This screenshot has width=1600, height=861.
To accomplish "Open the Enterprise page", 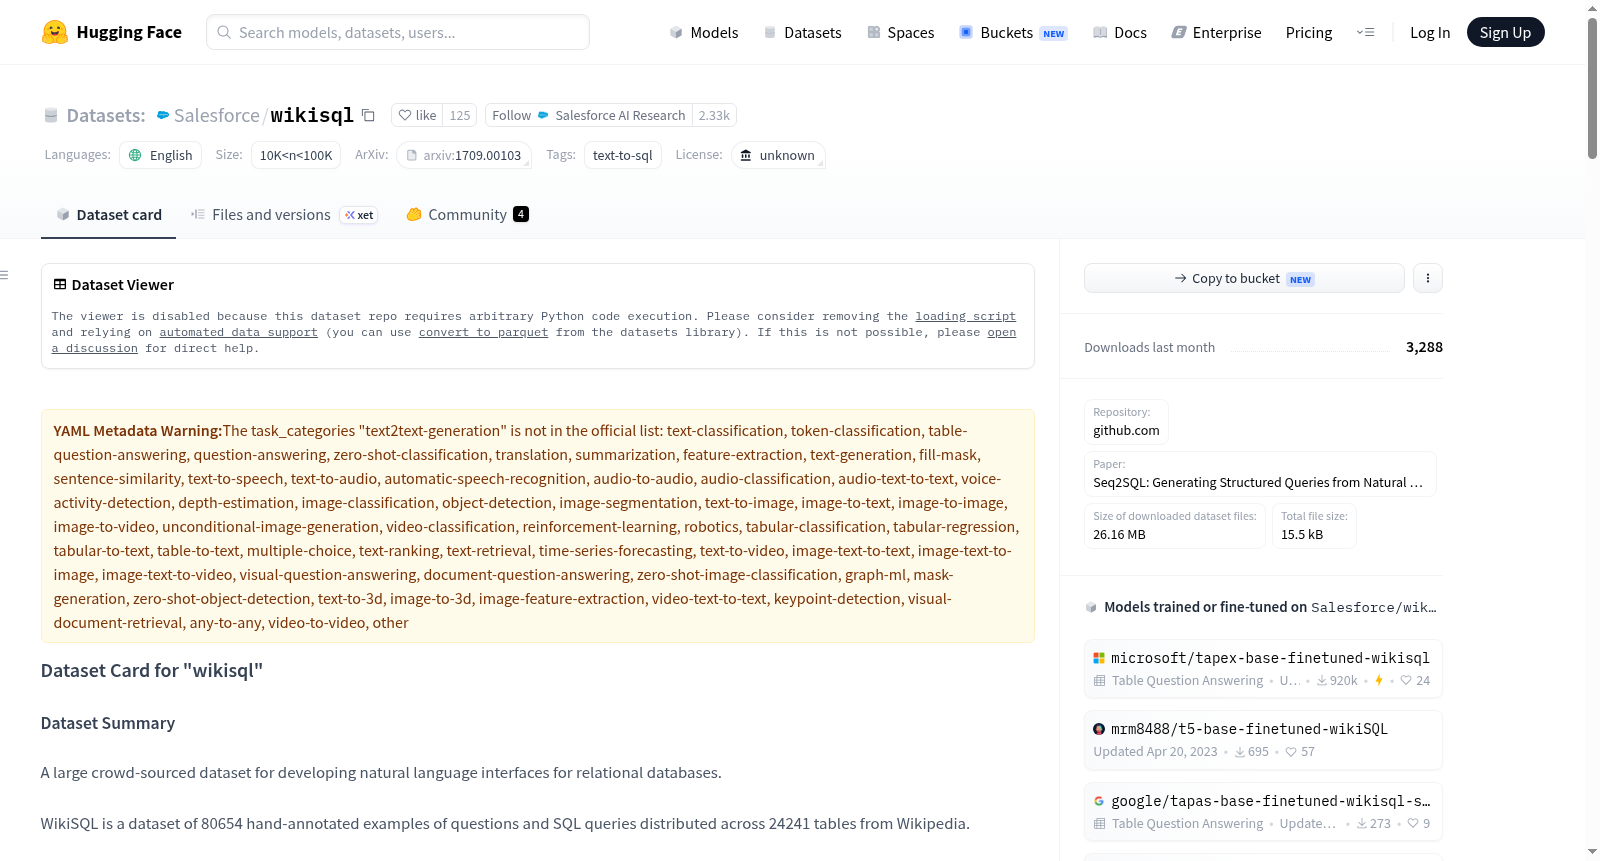I will (x=1216, y=32).
